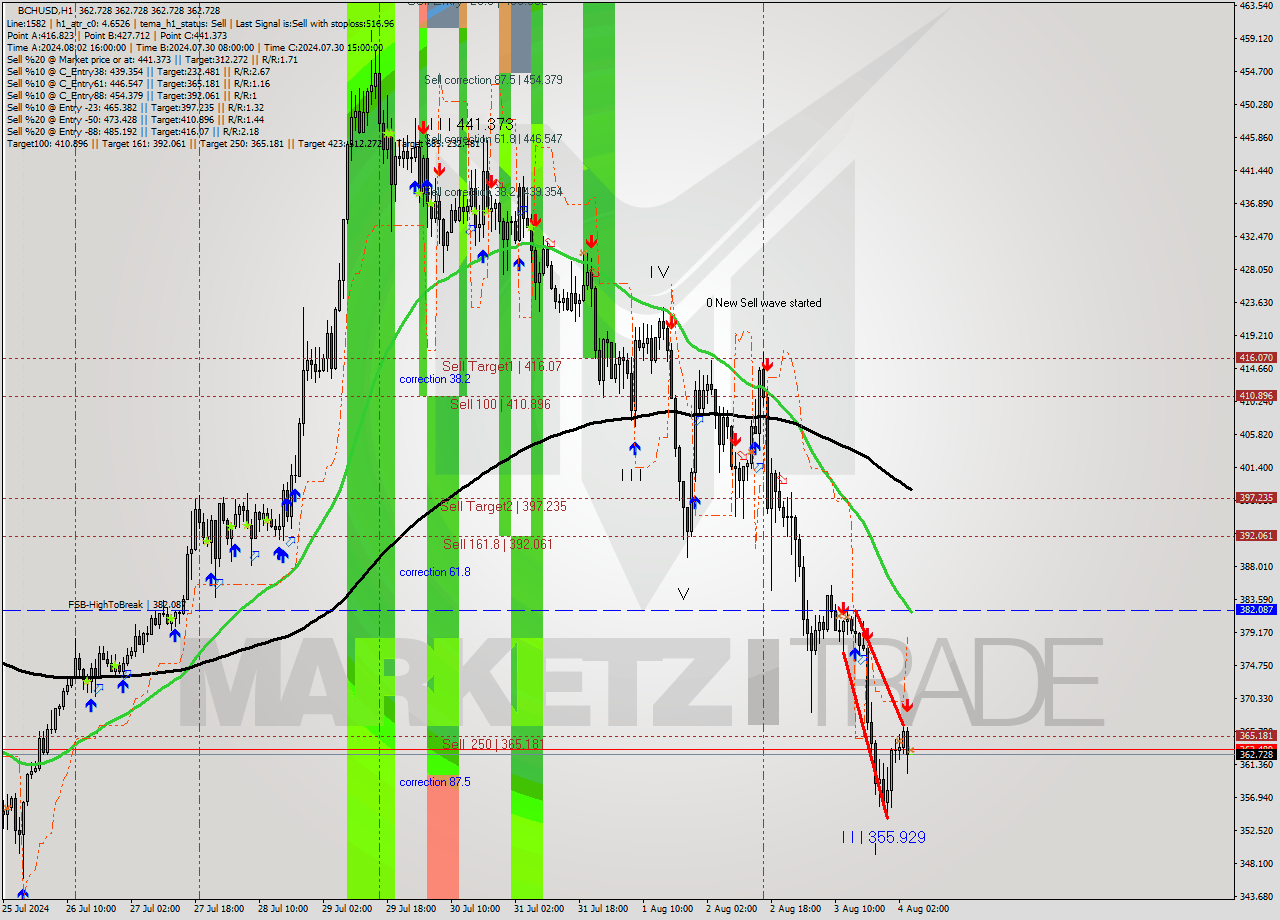Image resolution: width=1280 pixels, height=920 pixels.
Task: Click the 428.050 price axis value
Action: pyautogui.click(x=1255, y=270)
